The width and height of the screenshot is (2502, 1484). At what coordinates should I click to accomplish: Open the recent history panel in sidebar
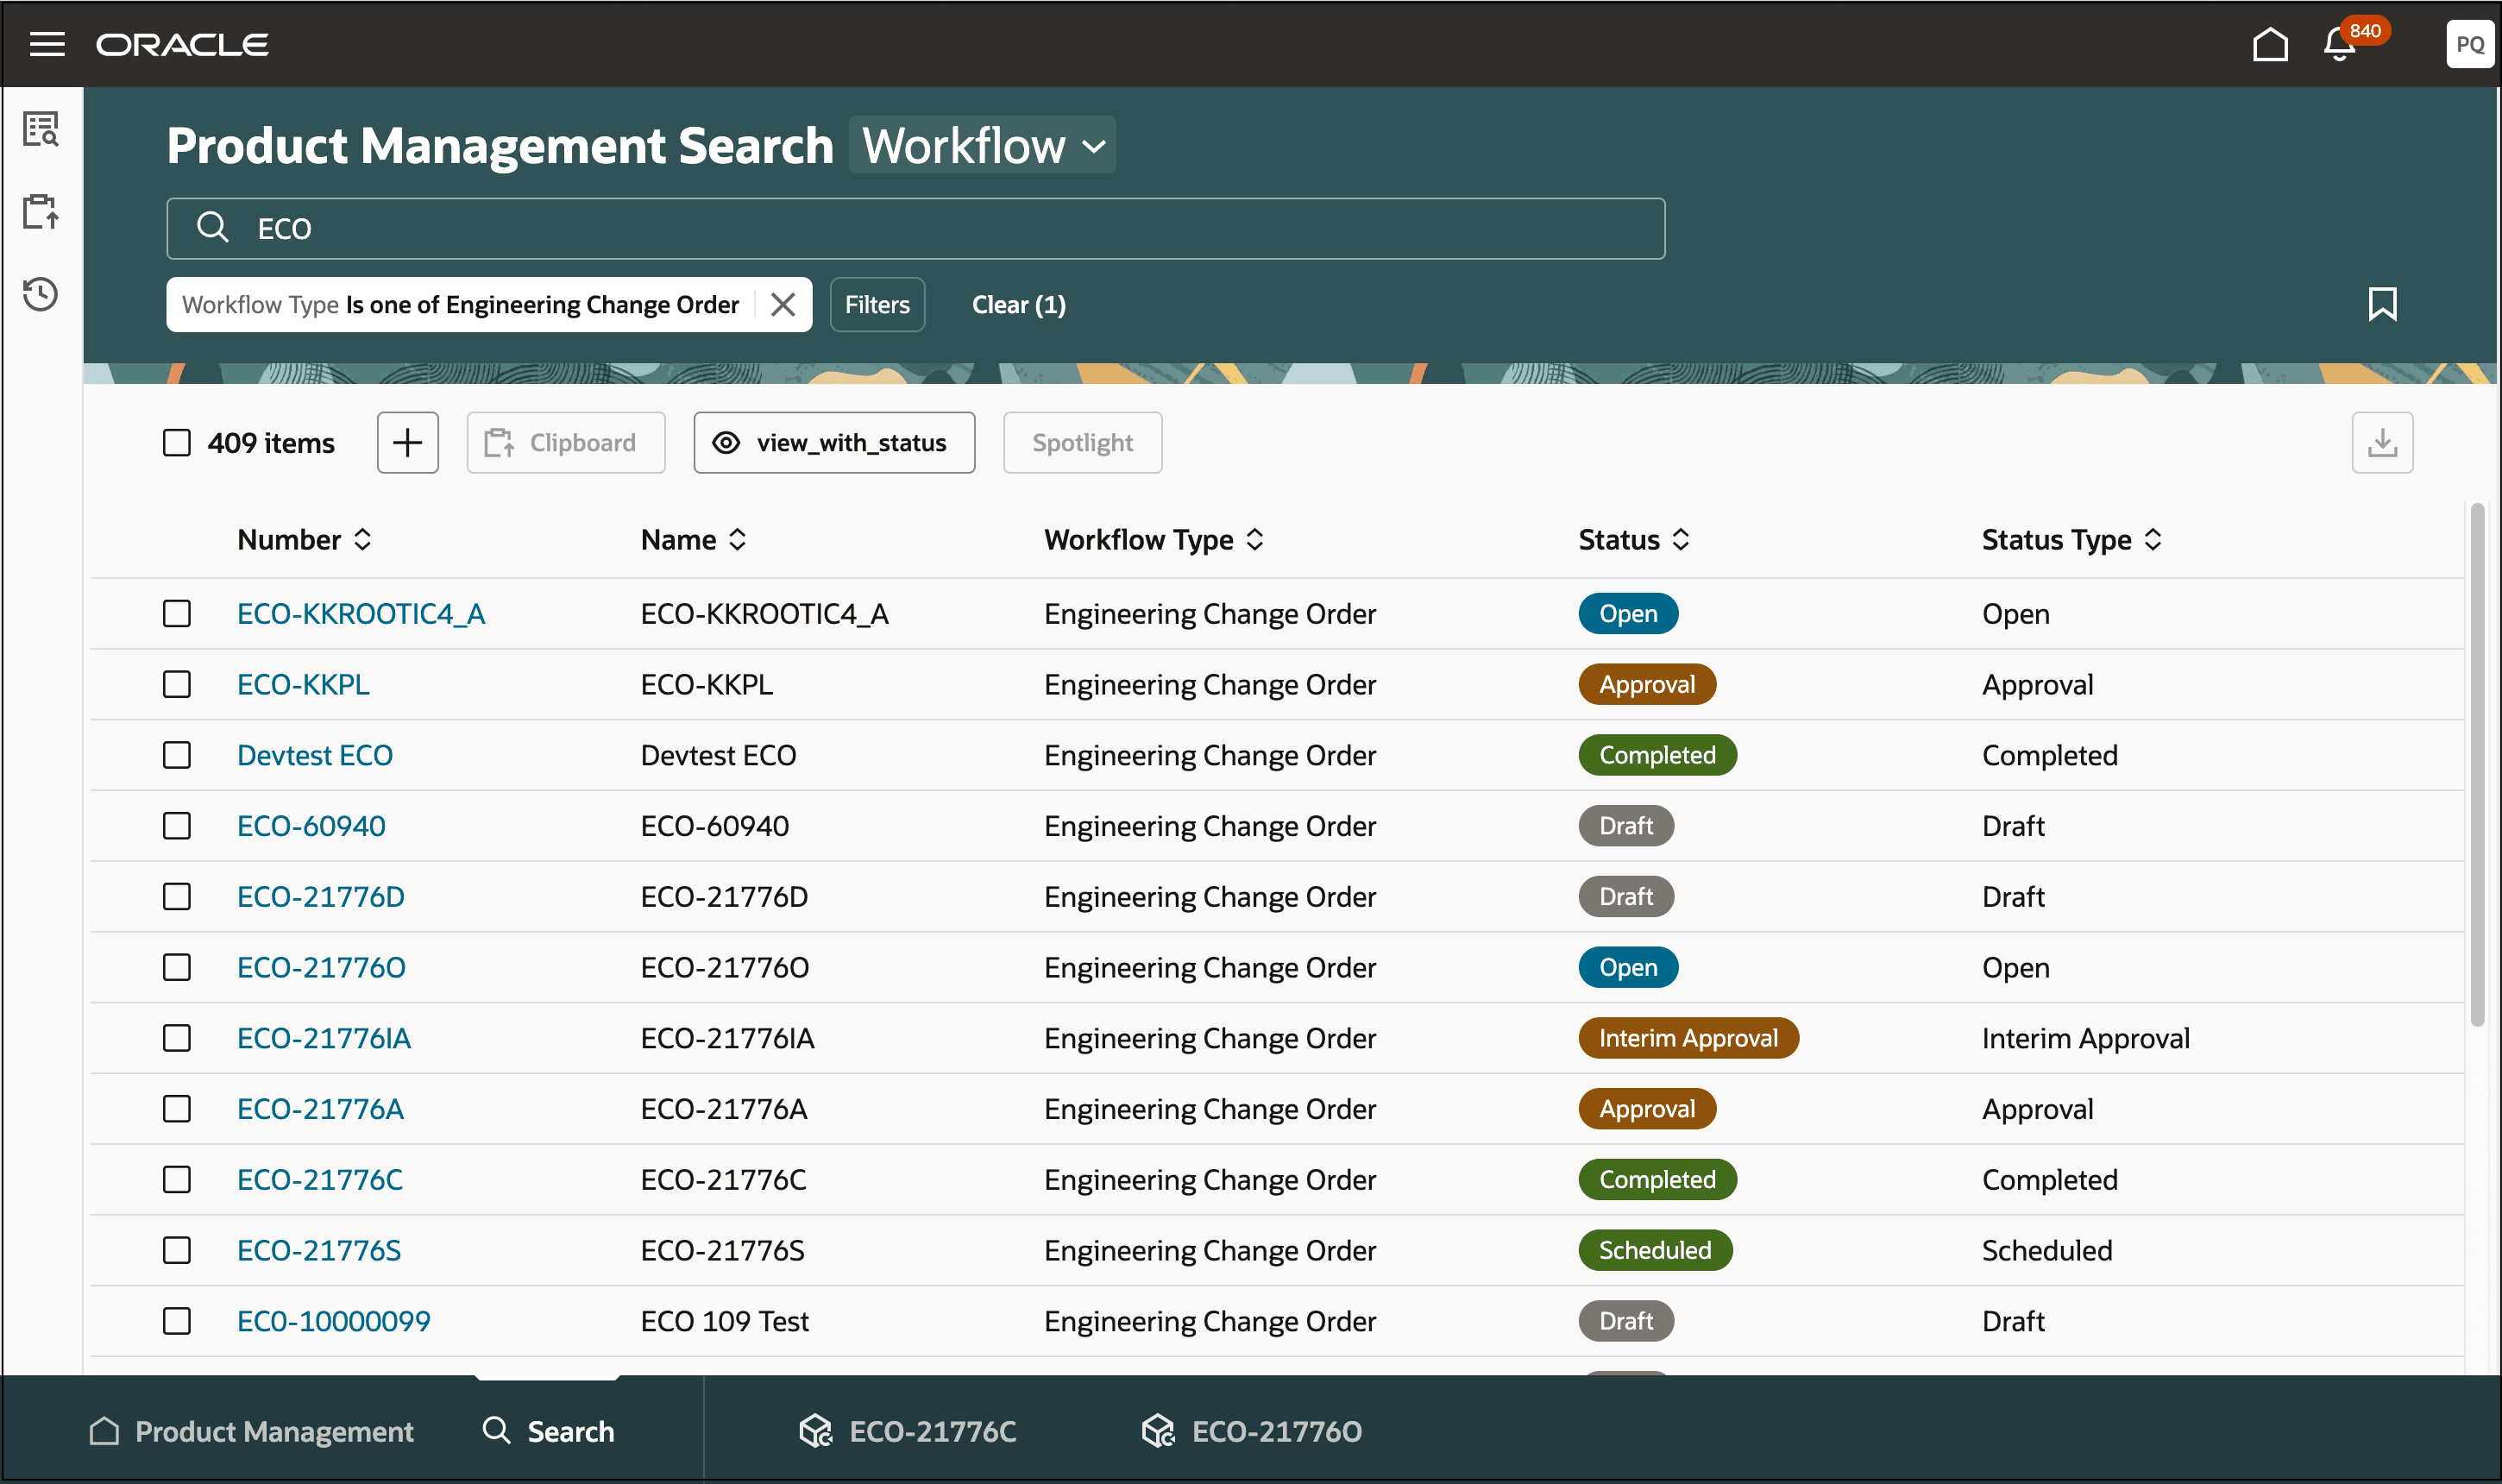tap(41, 295)
